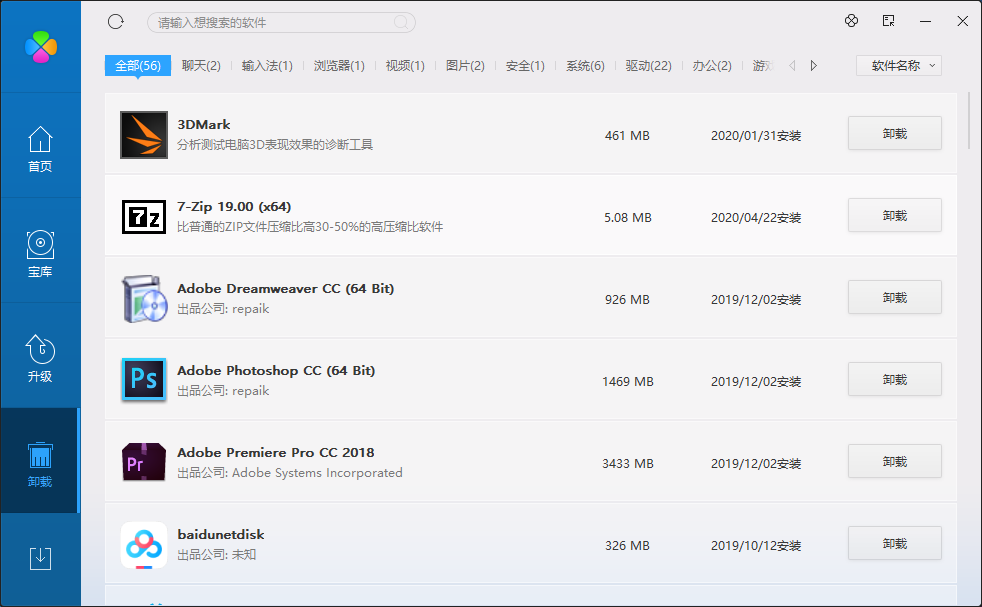Uninstall Adobe Photoshop CC via 卸载
The image size is (982, 607).
(x=894, y=380)
